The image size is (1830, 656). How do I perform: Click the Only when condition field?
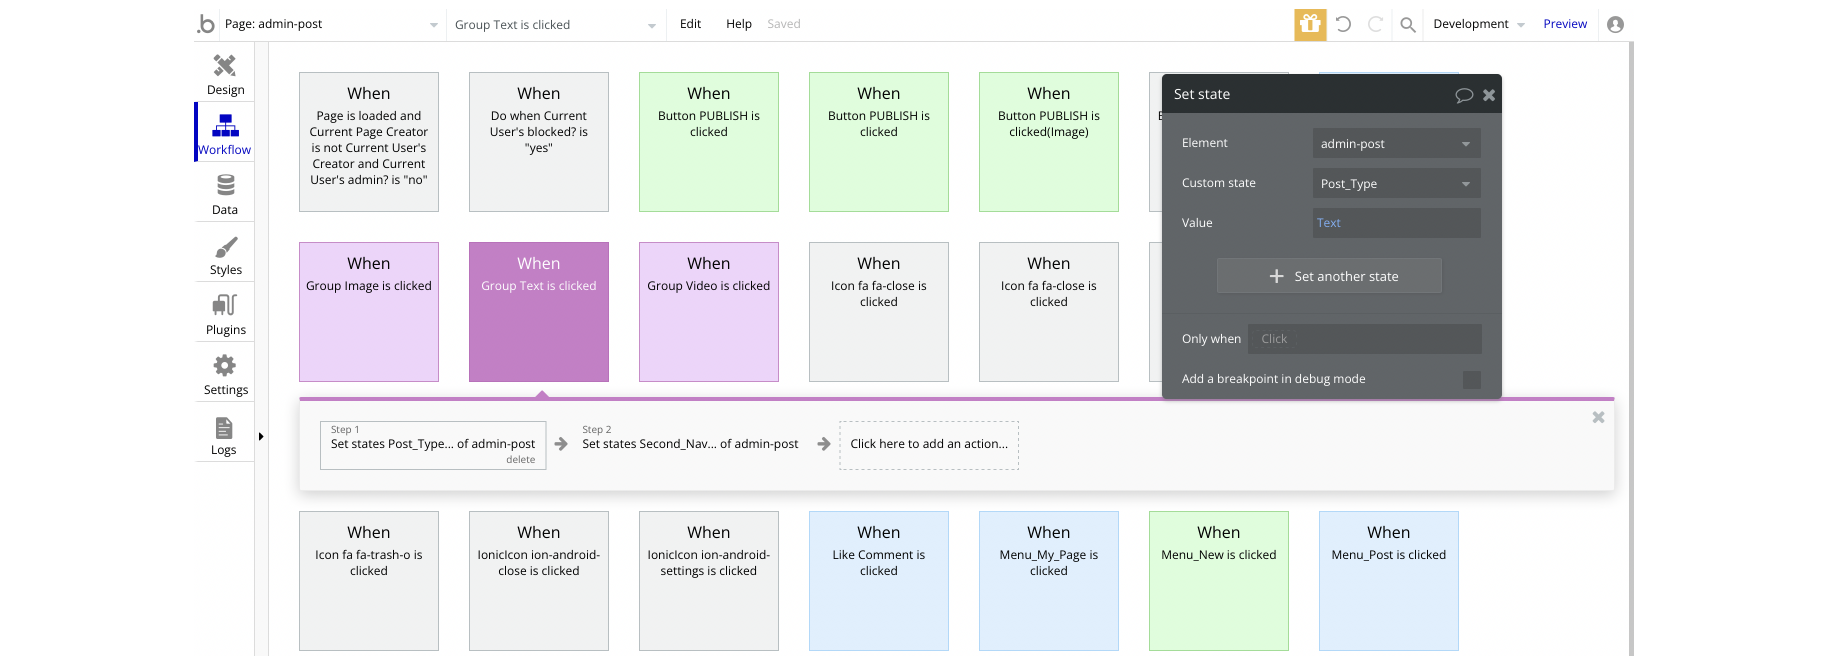[x=1364, y=339]
